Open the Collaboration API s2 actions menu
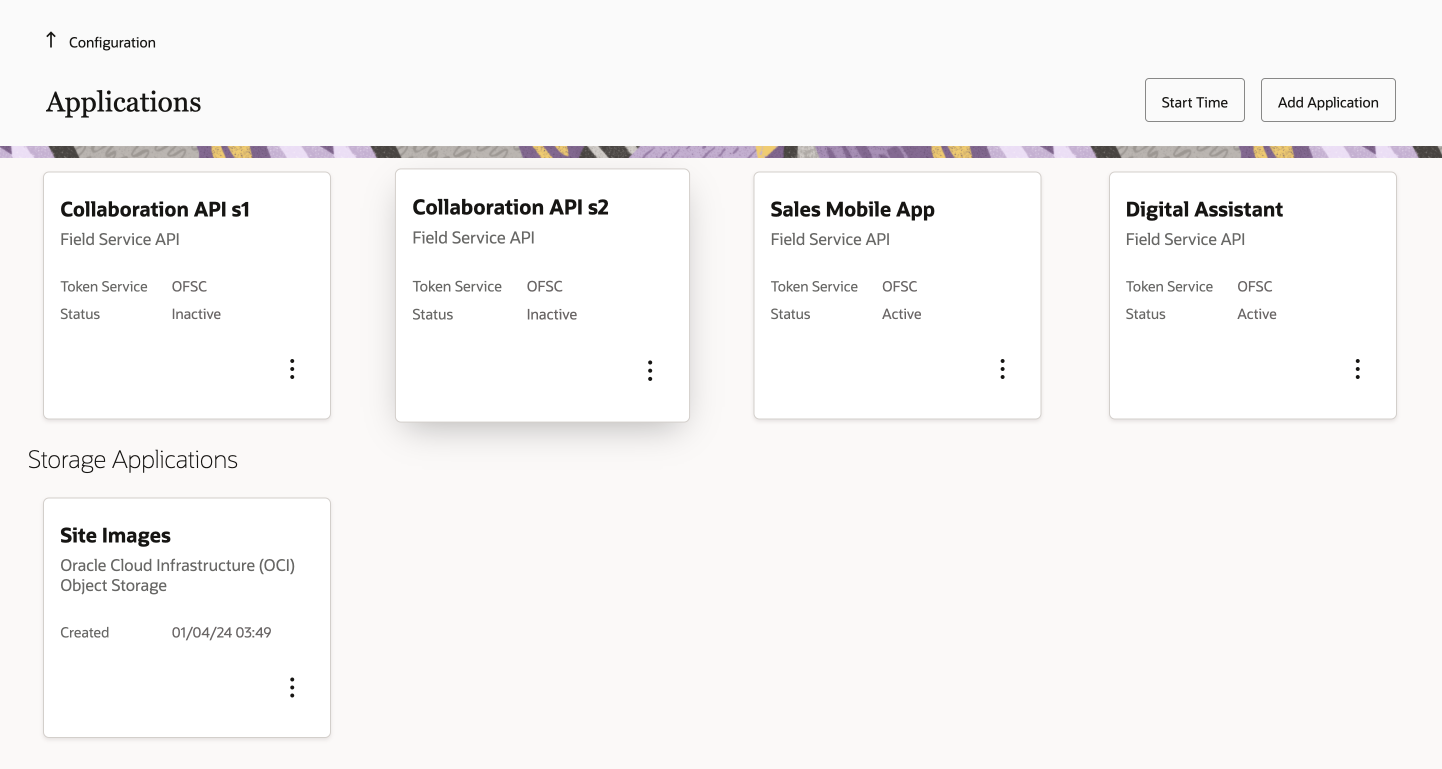The image size is (1442, 769). click(x=650, y=371)
